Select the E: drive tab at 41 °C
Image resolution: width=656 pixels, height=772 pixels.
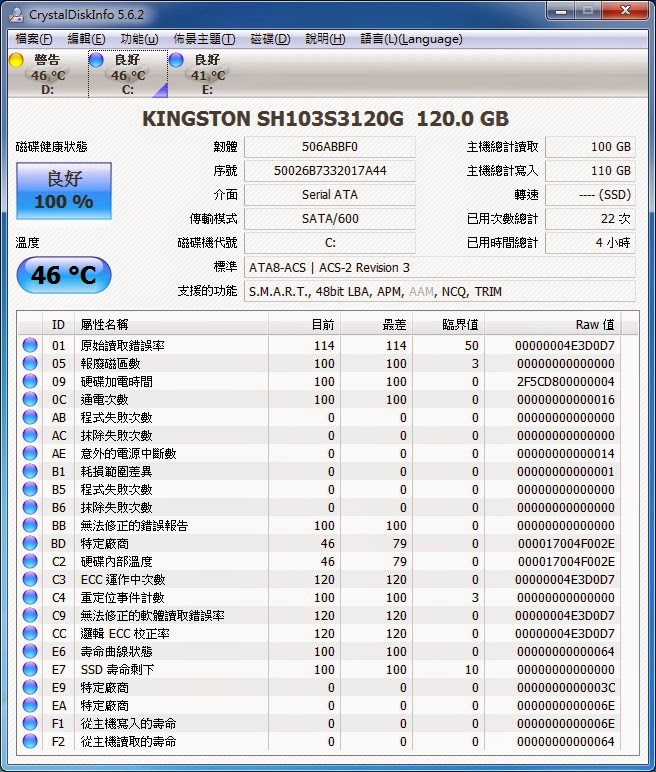pos(207,74)
